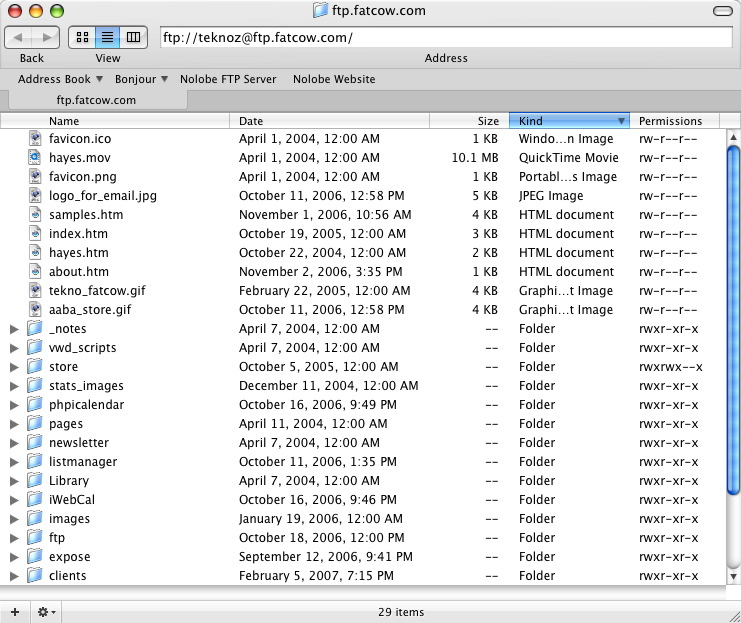
Task: Open Nolobe Website bookmark
Action: coord(334,79)
